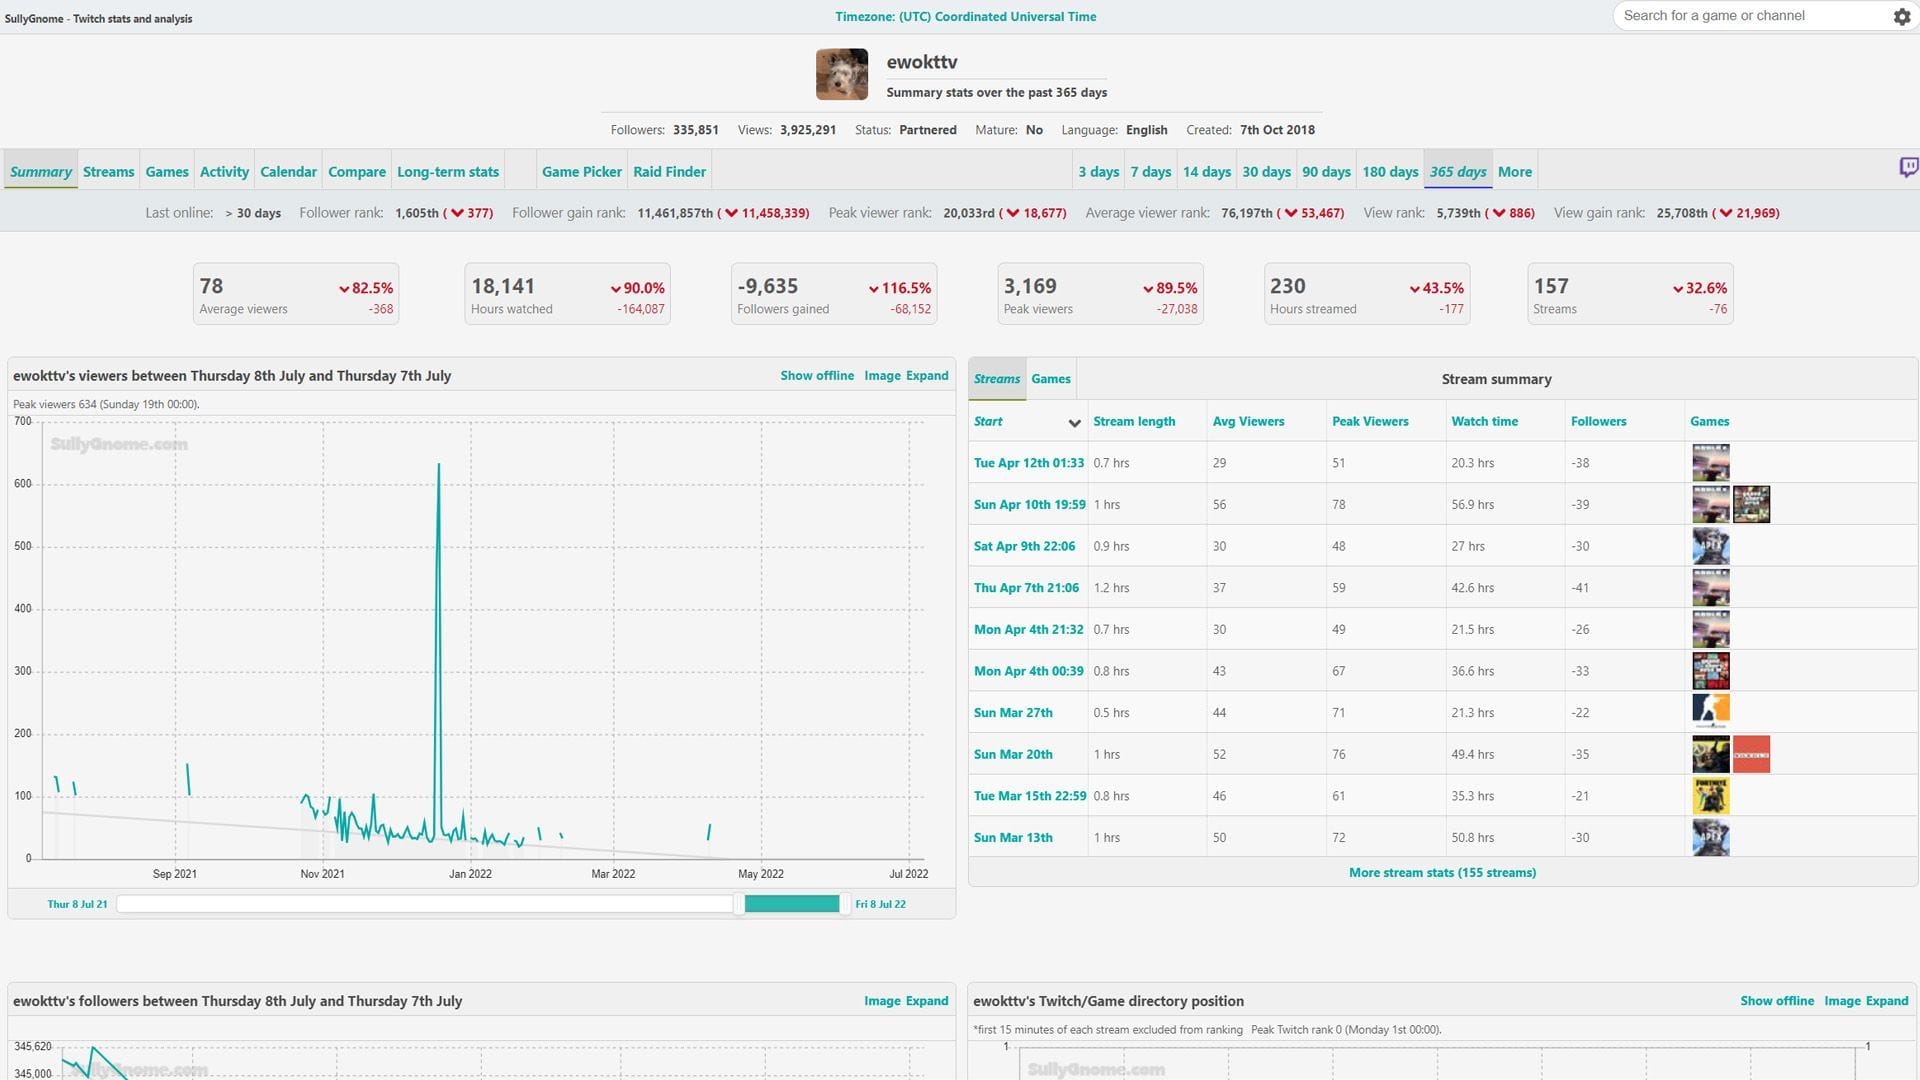Click the Twitch chat icon at right edge
Viewport: 1920px width, 1080px height.
tap(1908, 168)
